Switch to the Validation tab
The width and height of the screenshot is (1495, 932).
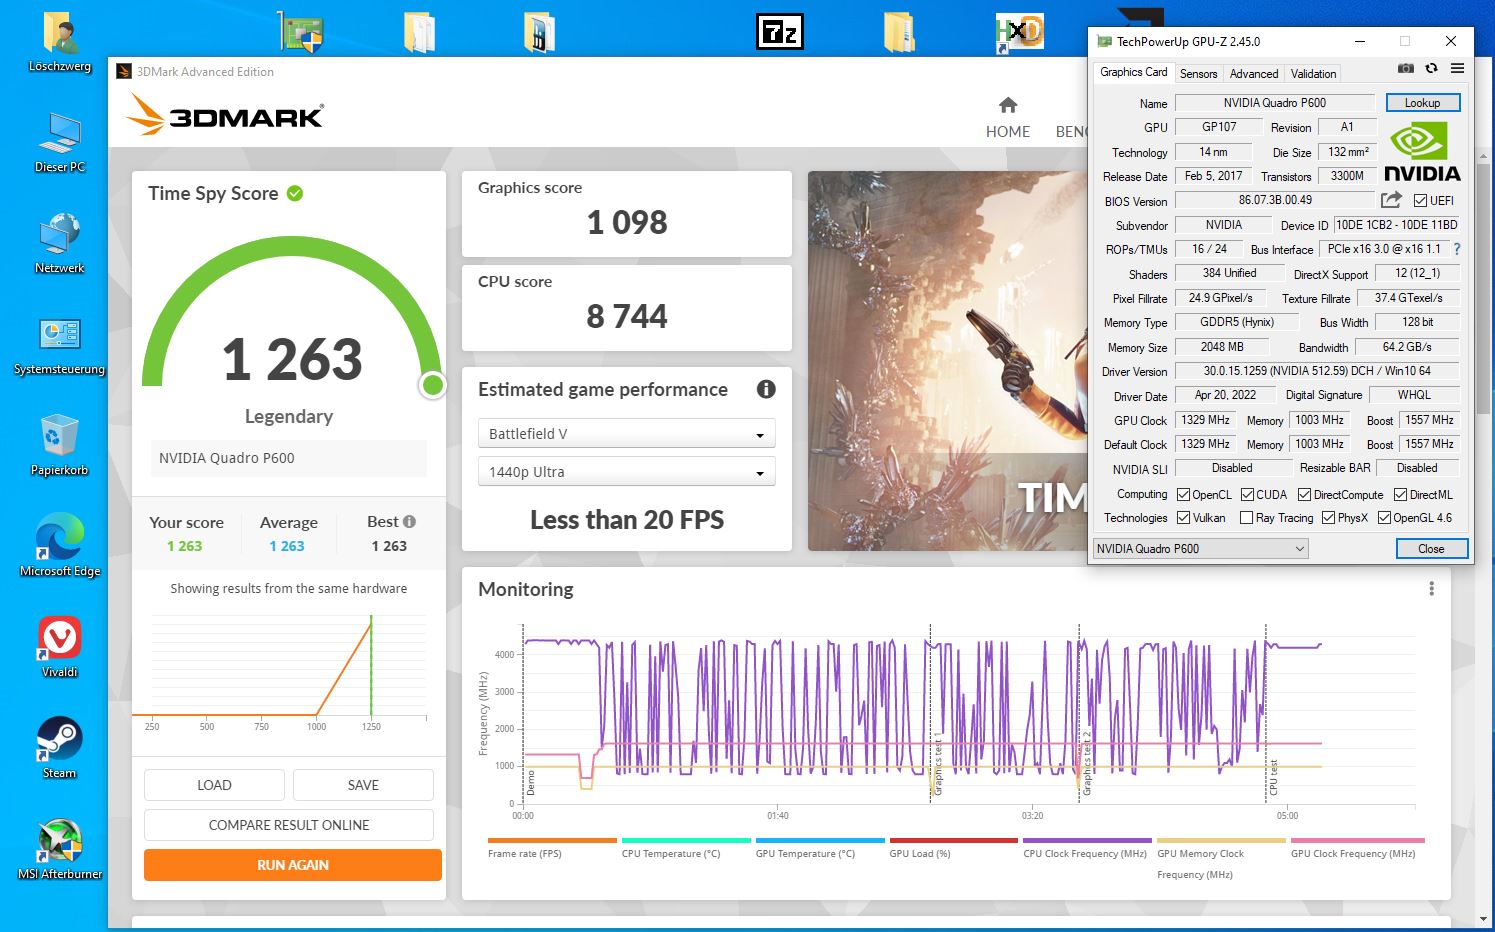(x=1313, y=73)
